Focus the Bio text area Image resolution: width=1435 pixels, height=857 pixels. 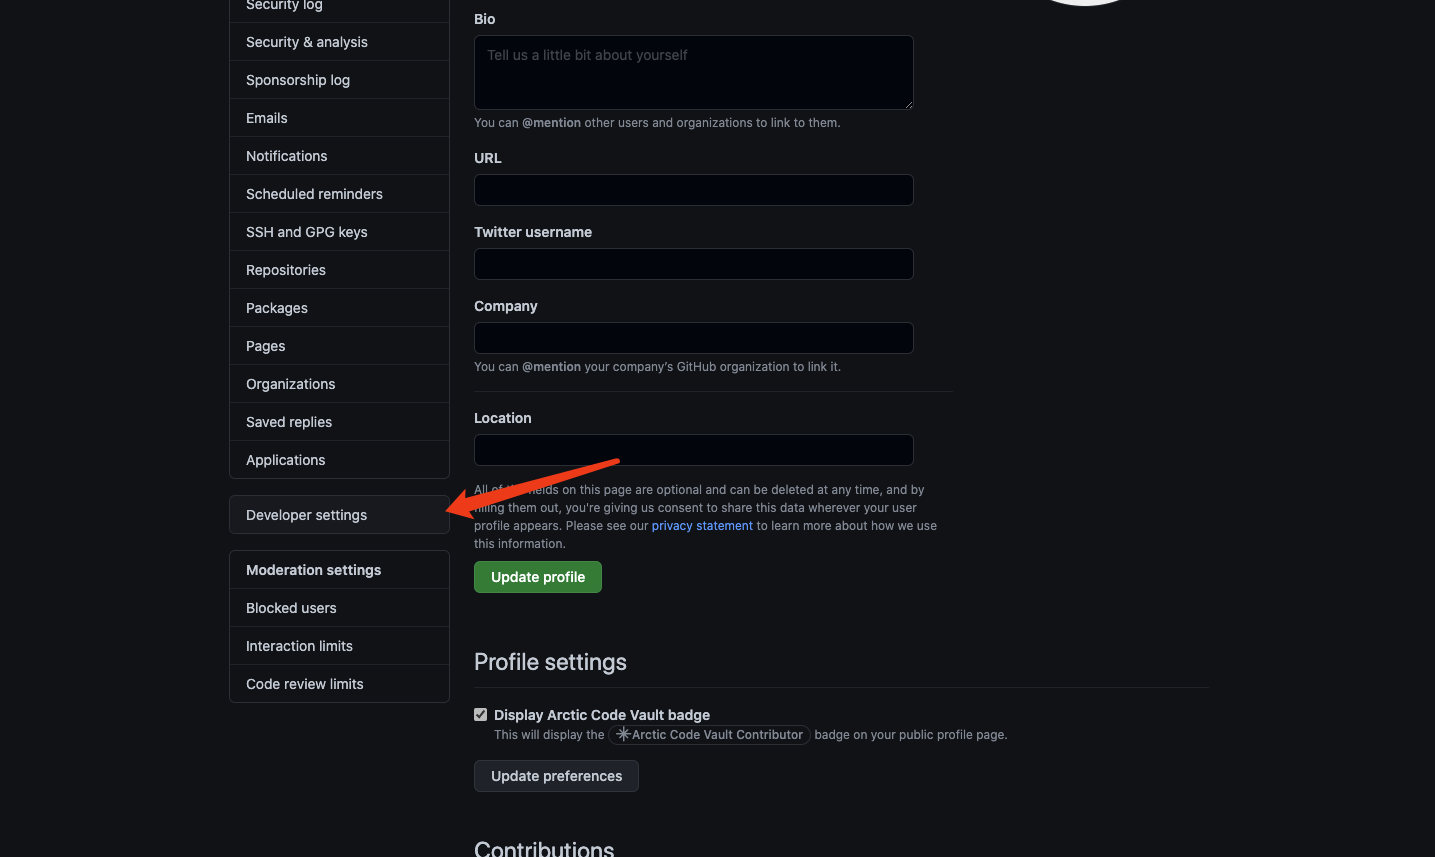click(693, 72)
